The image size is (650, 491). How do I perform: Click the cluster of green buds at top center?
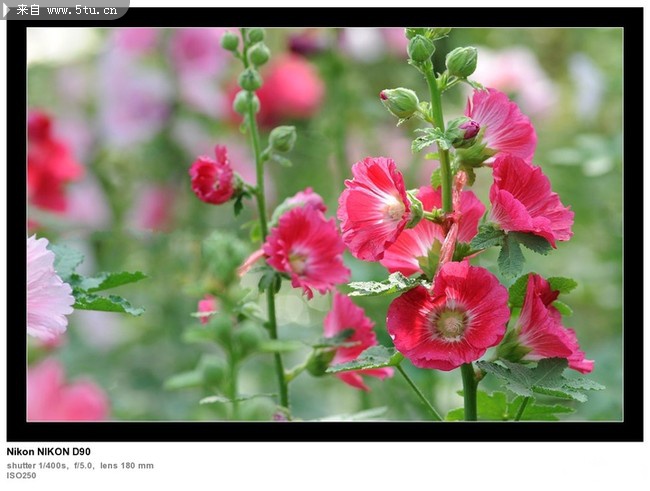pyautogui.click(x=248, y=70)
